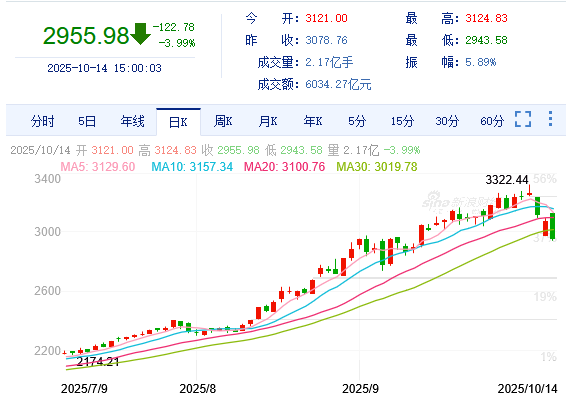Screen dimensions: 579x394
Task: Select the 日K tab
Action: pos(178,122)
